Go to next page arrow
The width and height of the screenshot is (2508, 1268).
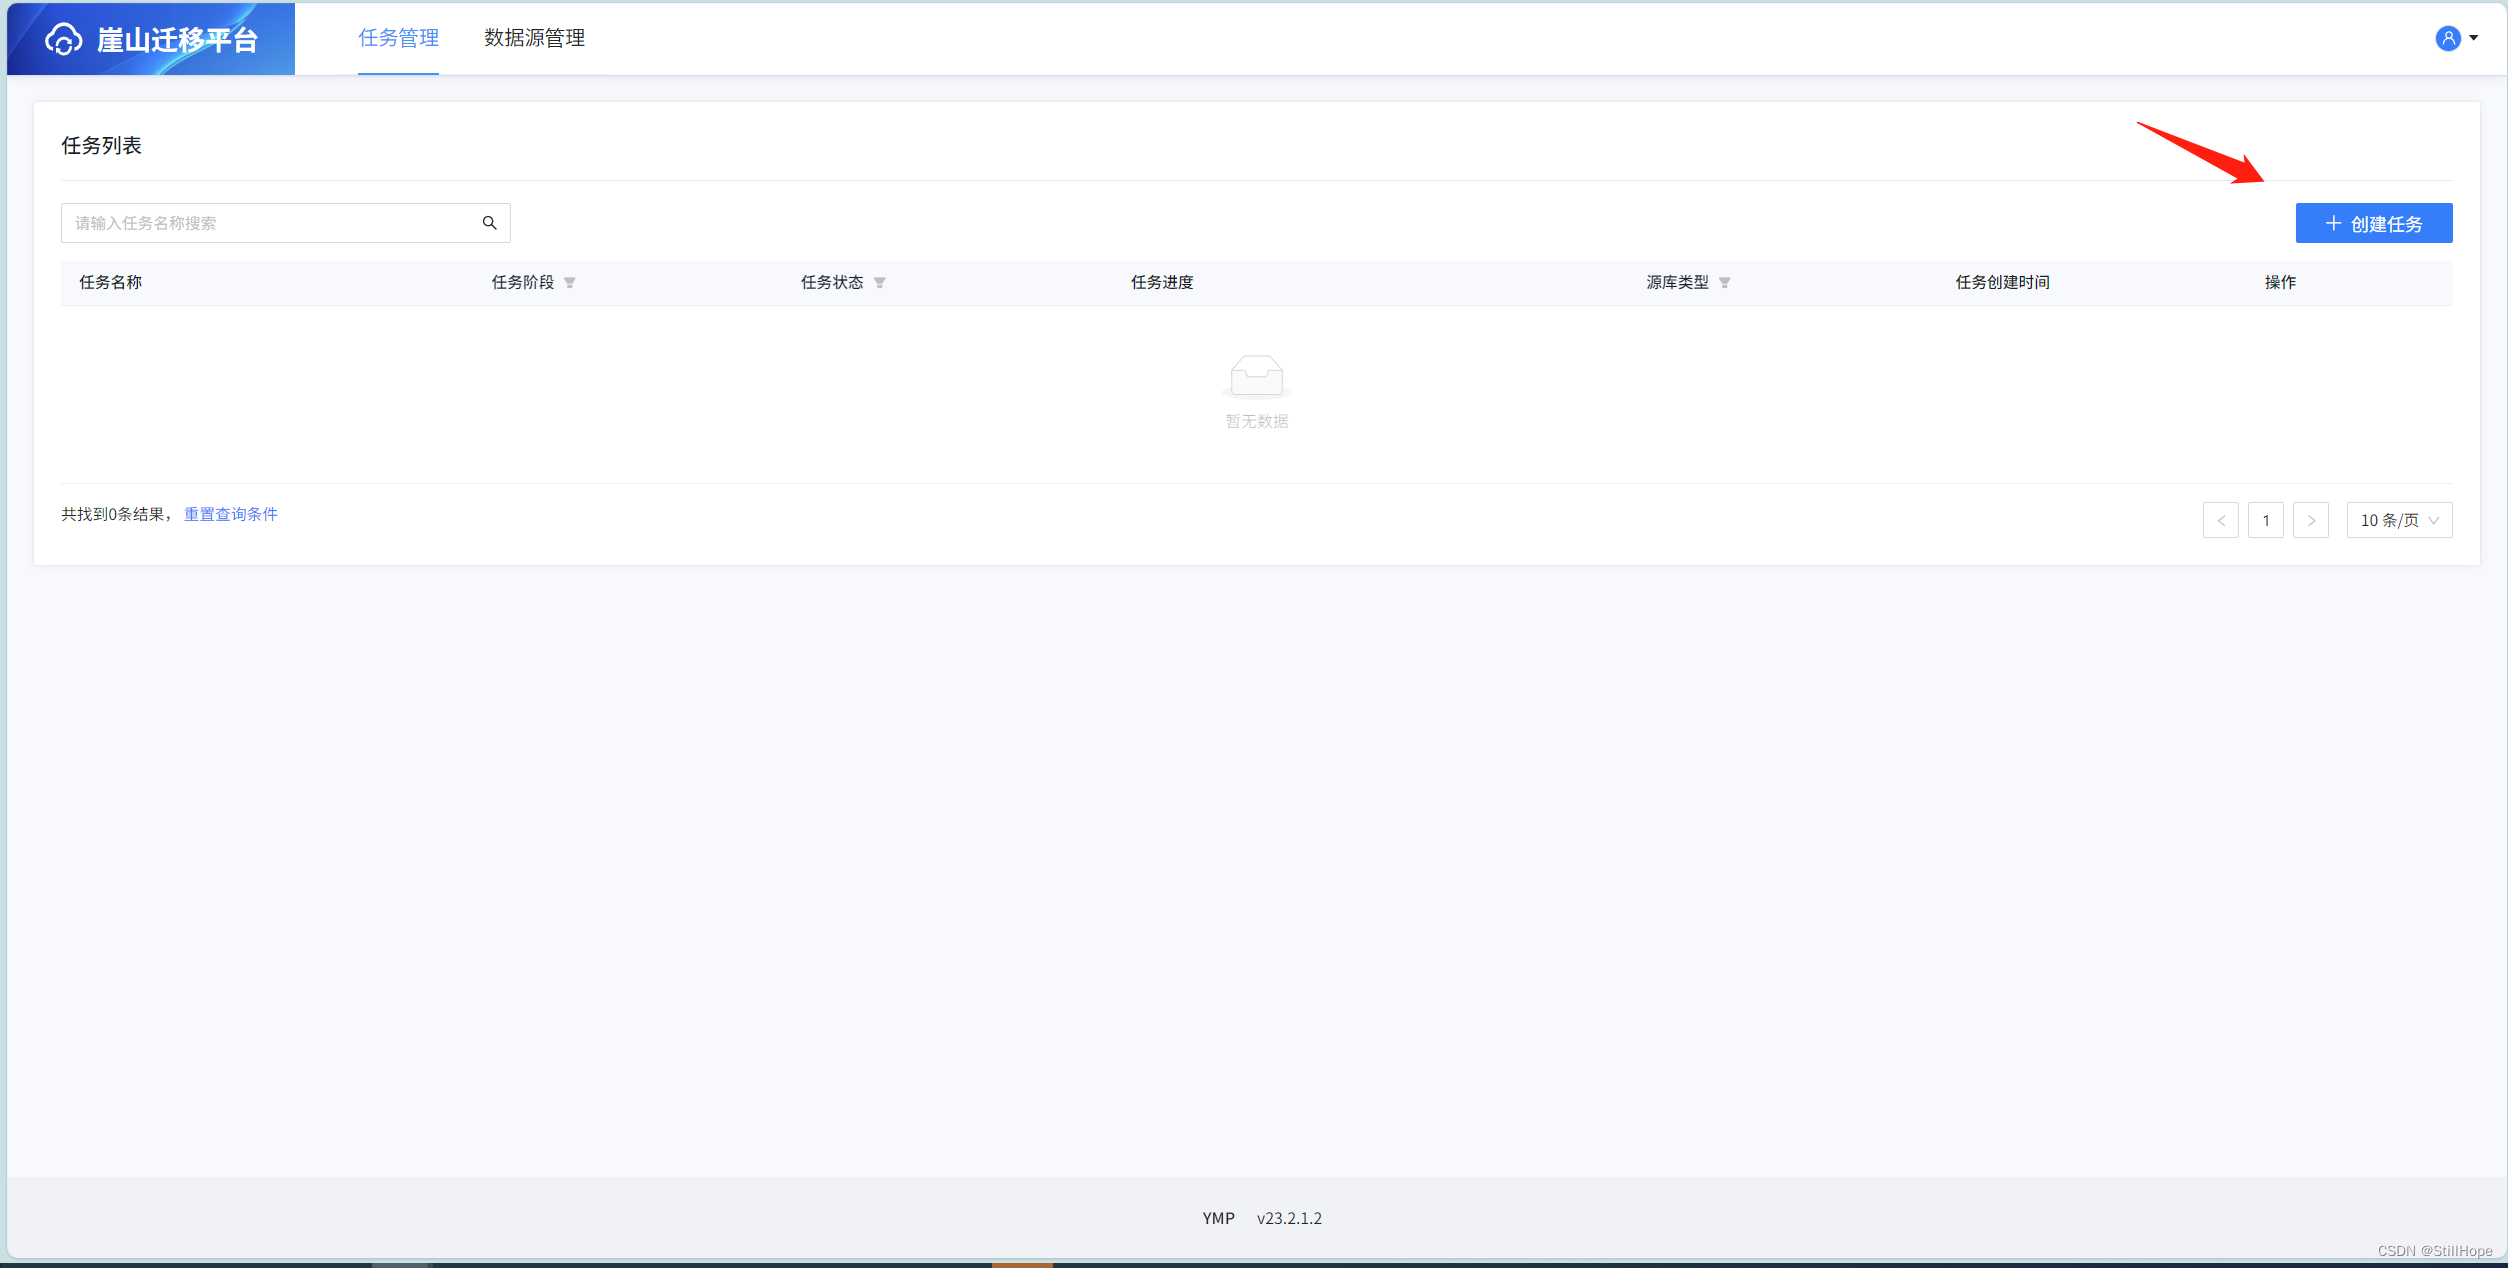coord(2311,520)
